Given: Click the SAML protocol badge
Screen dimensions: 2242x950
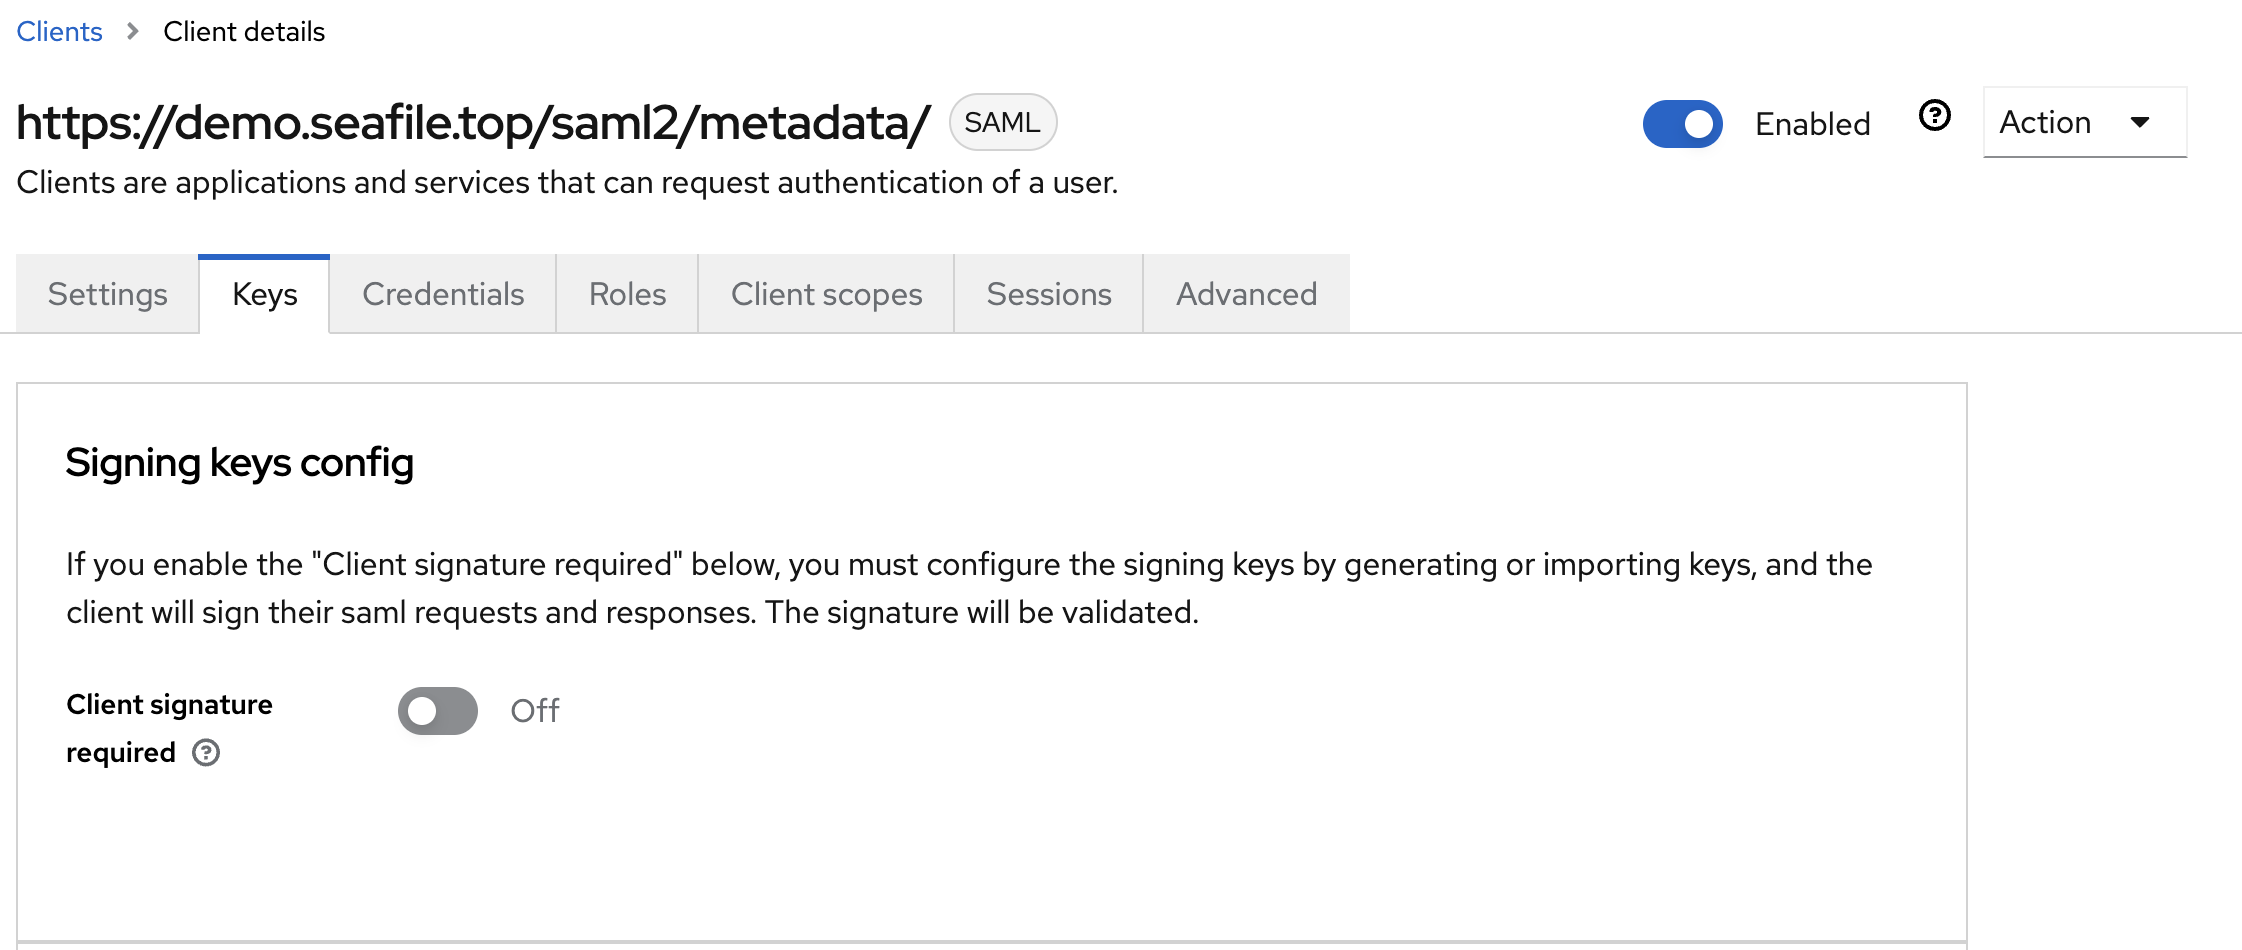Looking at the screenshot, I should 1002,123.
